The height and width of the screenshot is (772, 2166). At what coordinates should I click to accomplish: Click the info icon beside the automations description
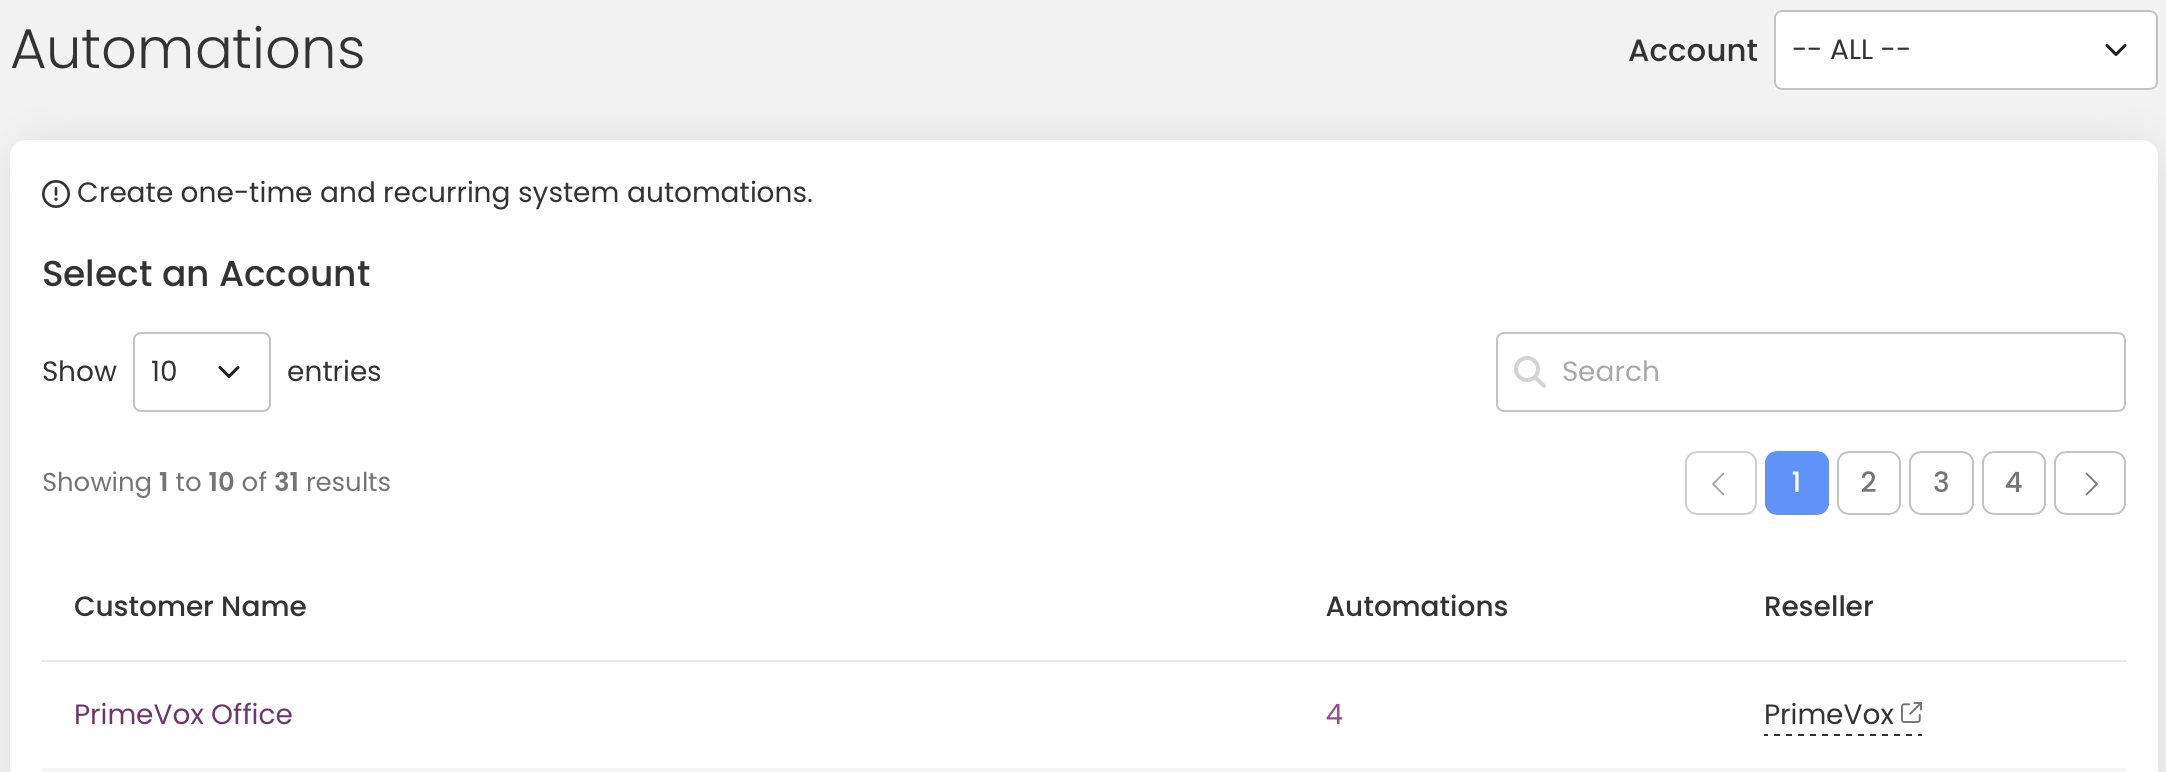click(56, 194)
